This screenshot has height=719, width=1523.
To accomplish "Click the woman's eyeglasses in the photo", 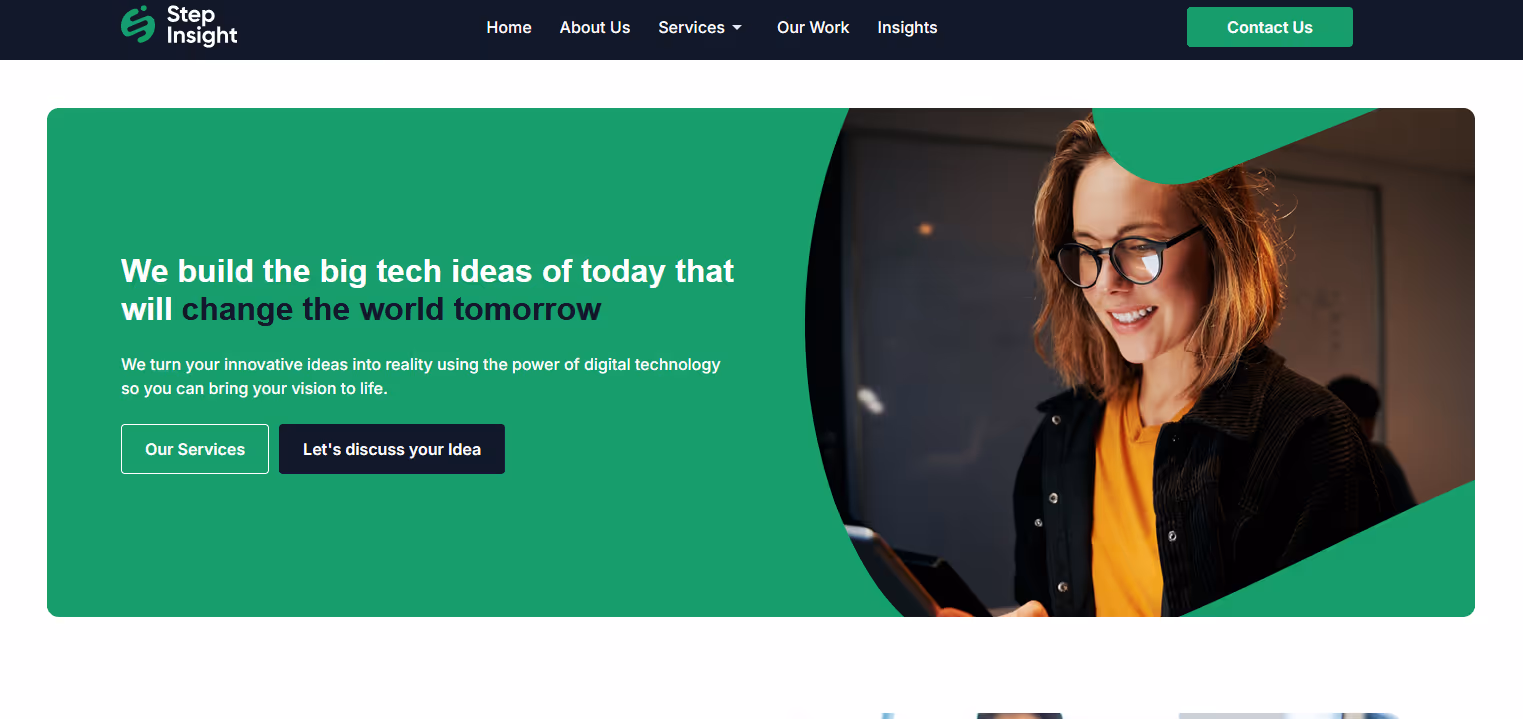I will (x=1127, y=253).
